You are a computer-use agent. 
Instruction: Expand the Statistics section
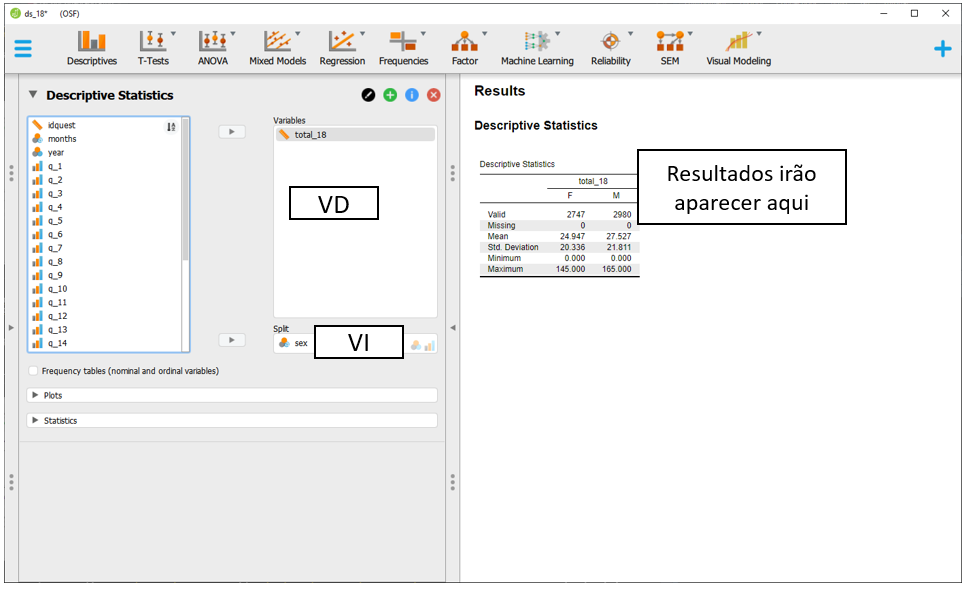36,421
